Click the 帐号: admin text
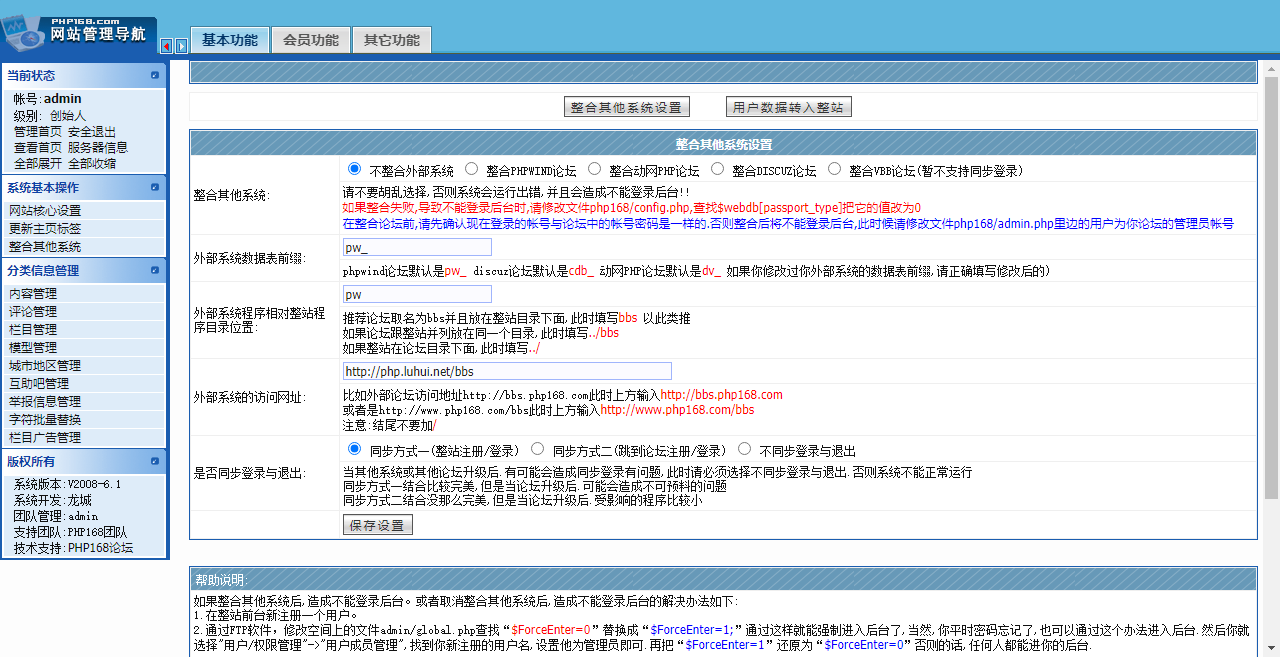The width and height of the screenshot is (1280, 657). 48,99
